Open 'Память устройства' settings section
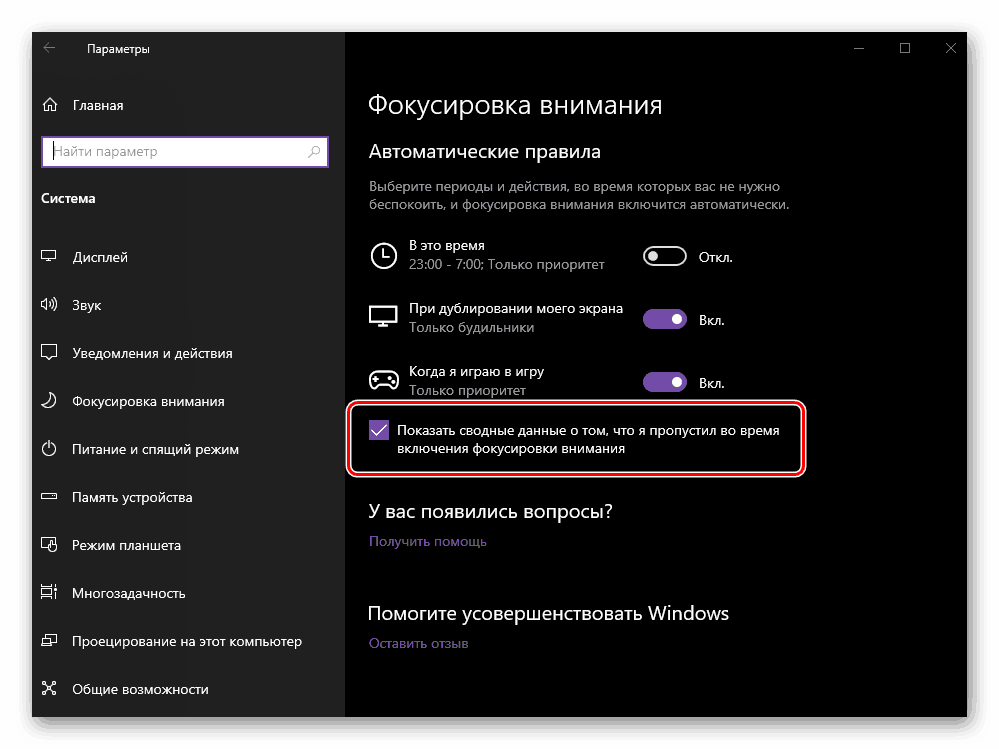The image size is (999, 749). tap(132, 497)
